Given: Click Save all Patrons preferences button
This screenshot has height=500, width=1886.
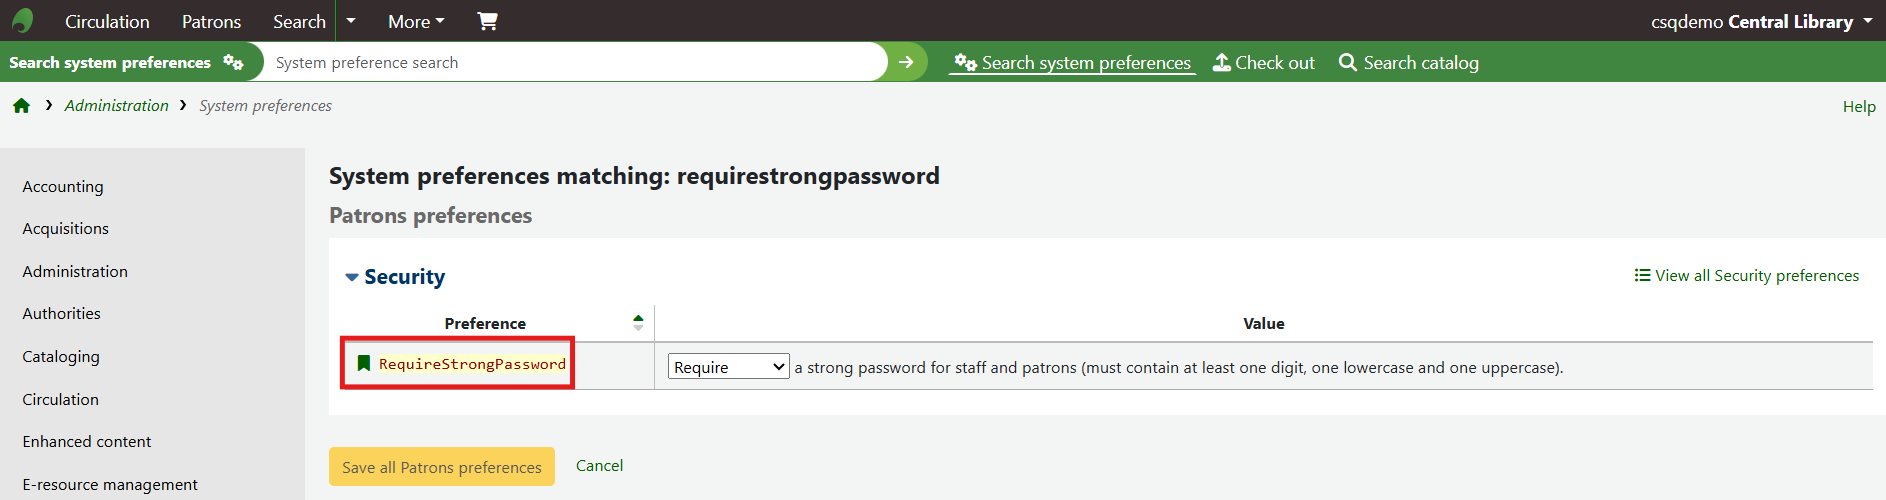Looking at the screenshot, I should [x=441, y=467].
